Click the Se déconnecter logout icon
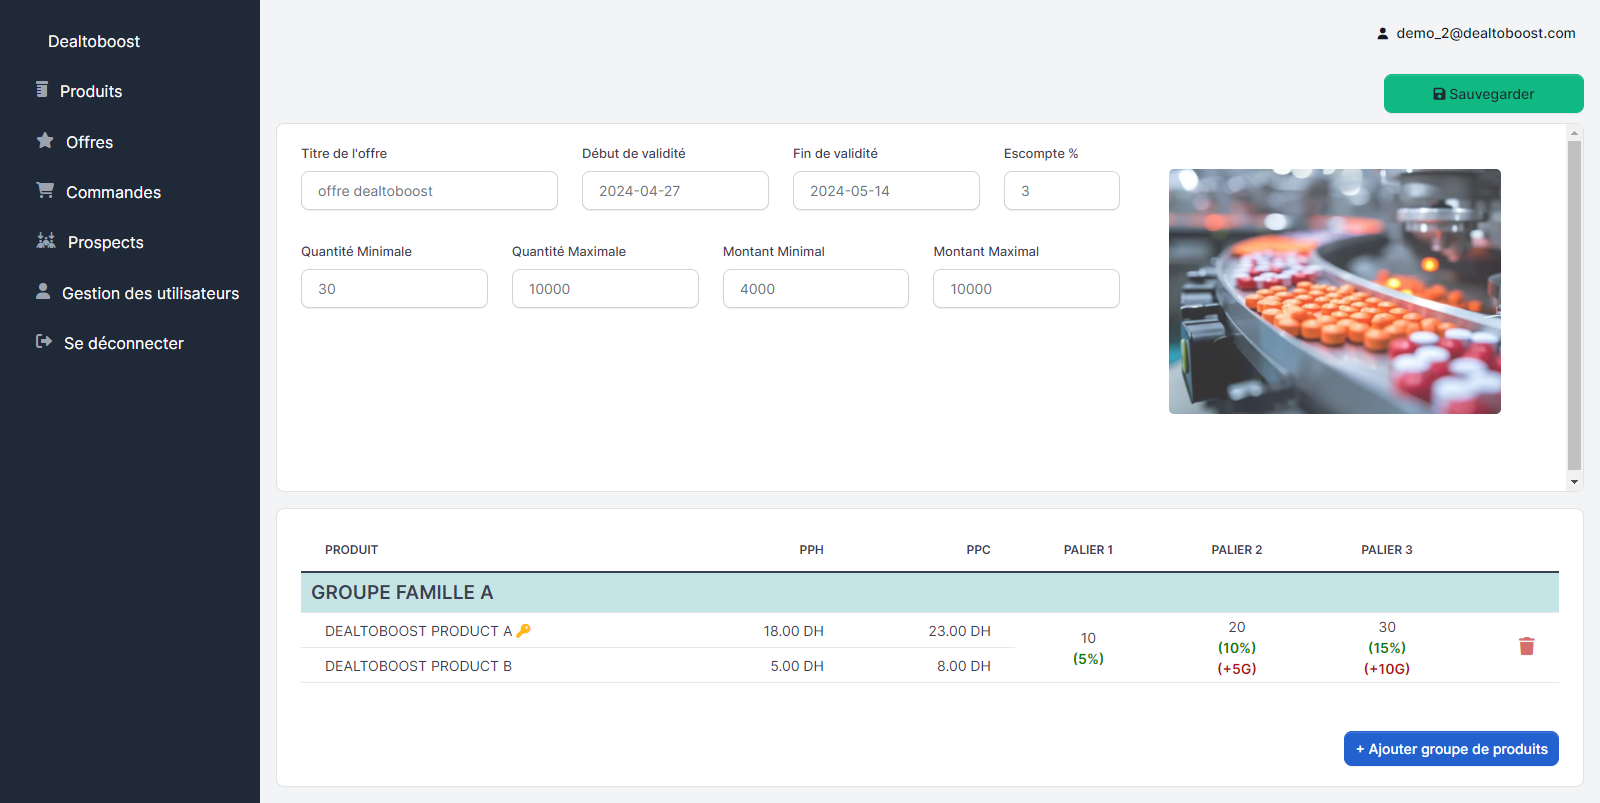This screenshot has width=1600, height=803. (44, 342)
